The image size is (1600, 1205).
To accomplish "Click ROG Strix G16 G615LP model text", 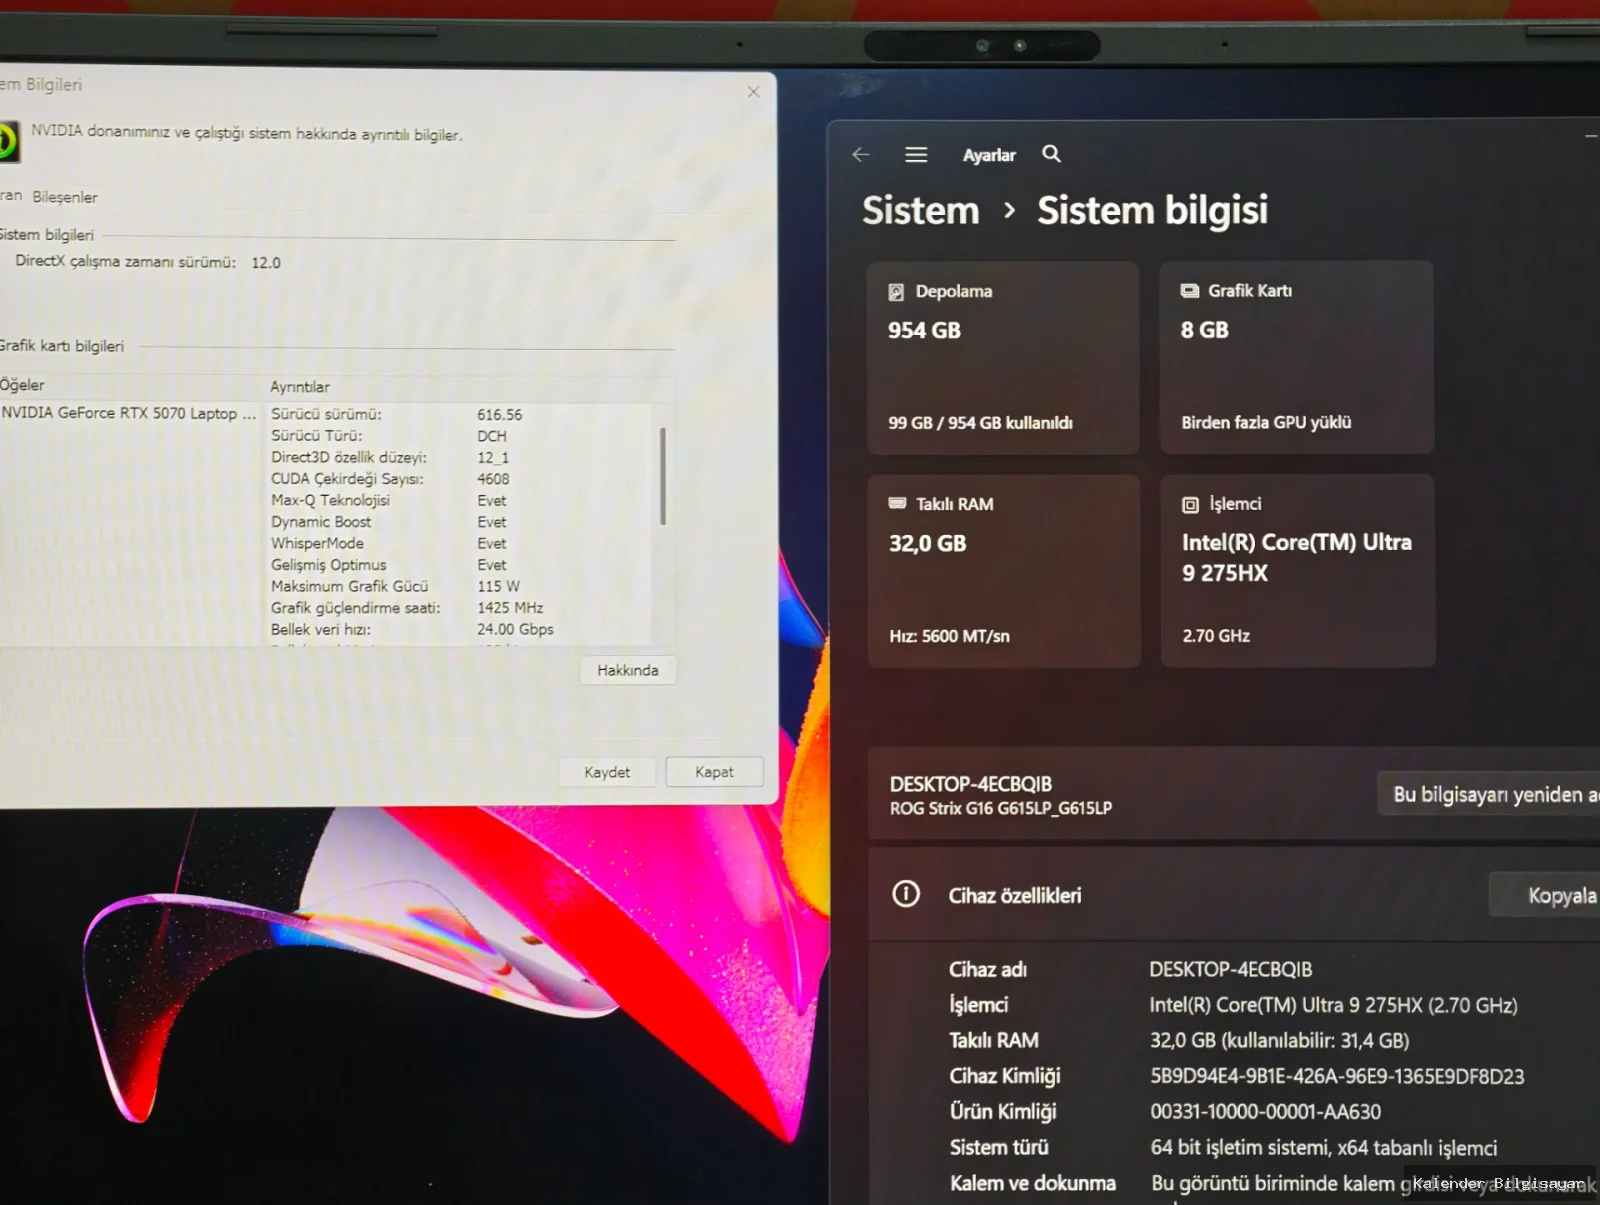I will pyautogui.click(x=1000, y=808).
